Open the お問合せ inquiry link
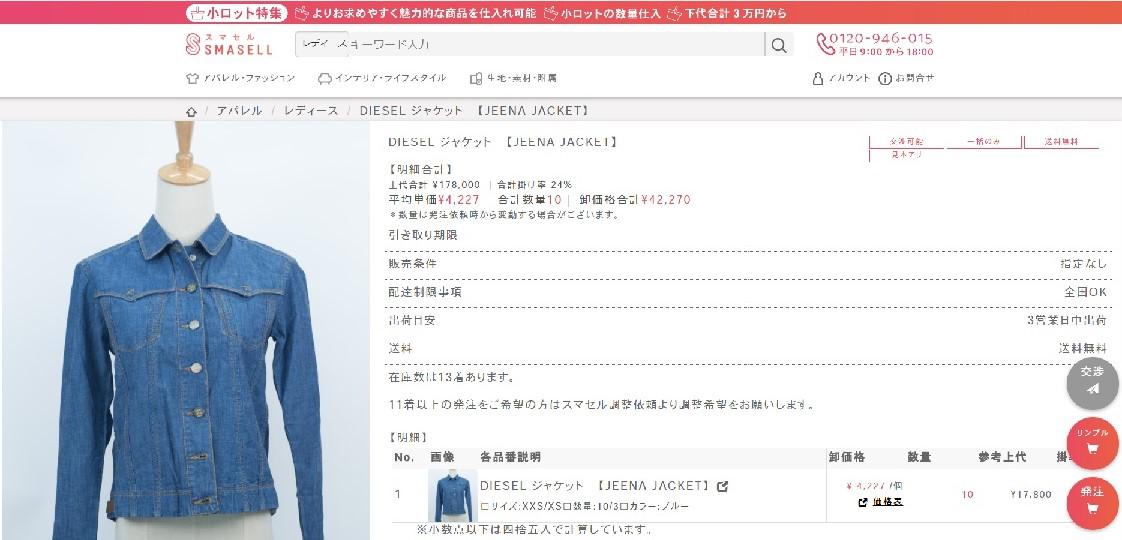Viewport: 1122px width, 540px height. coord(906,79)
